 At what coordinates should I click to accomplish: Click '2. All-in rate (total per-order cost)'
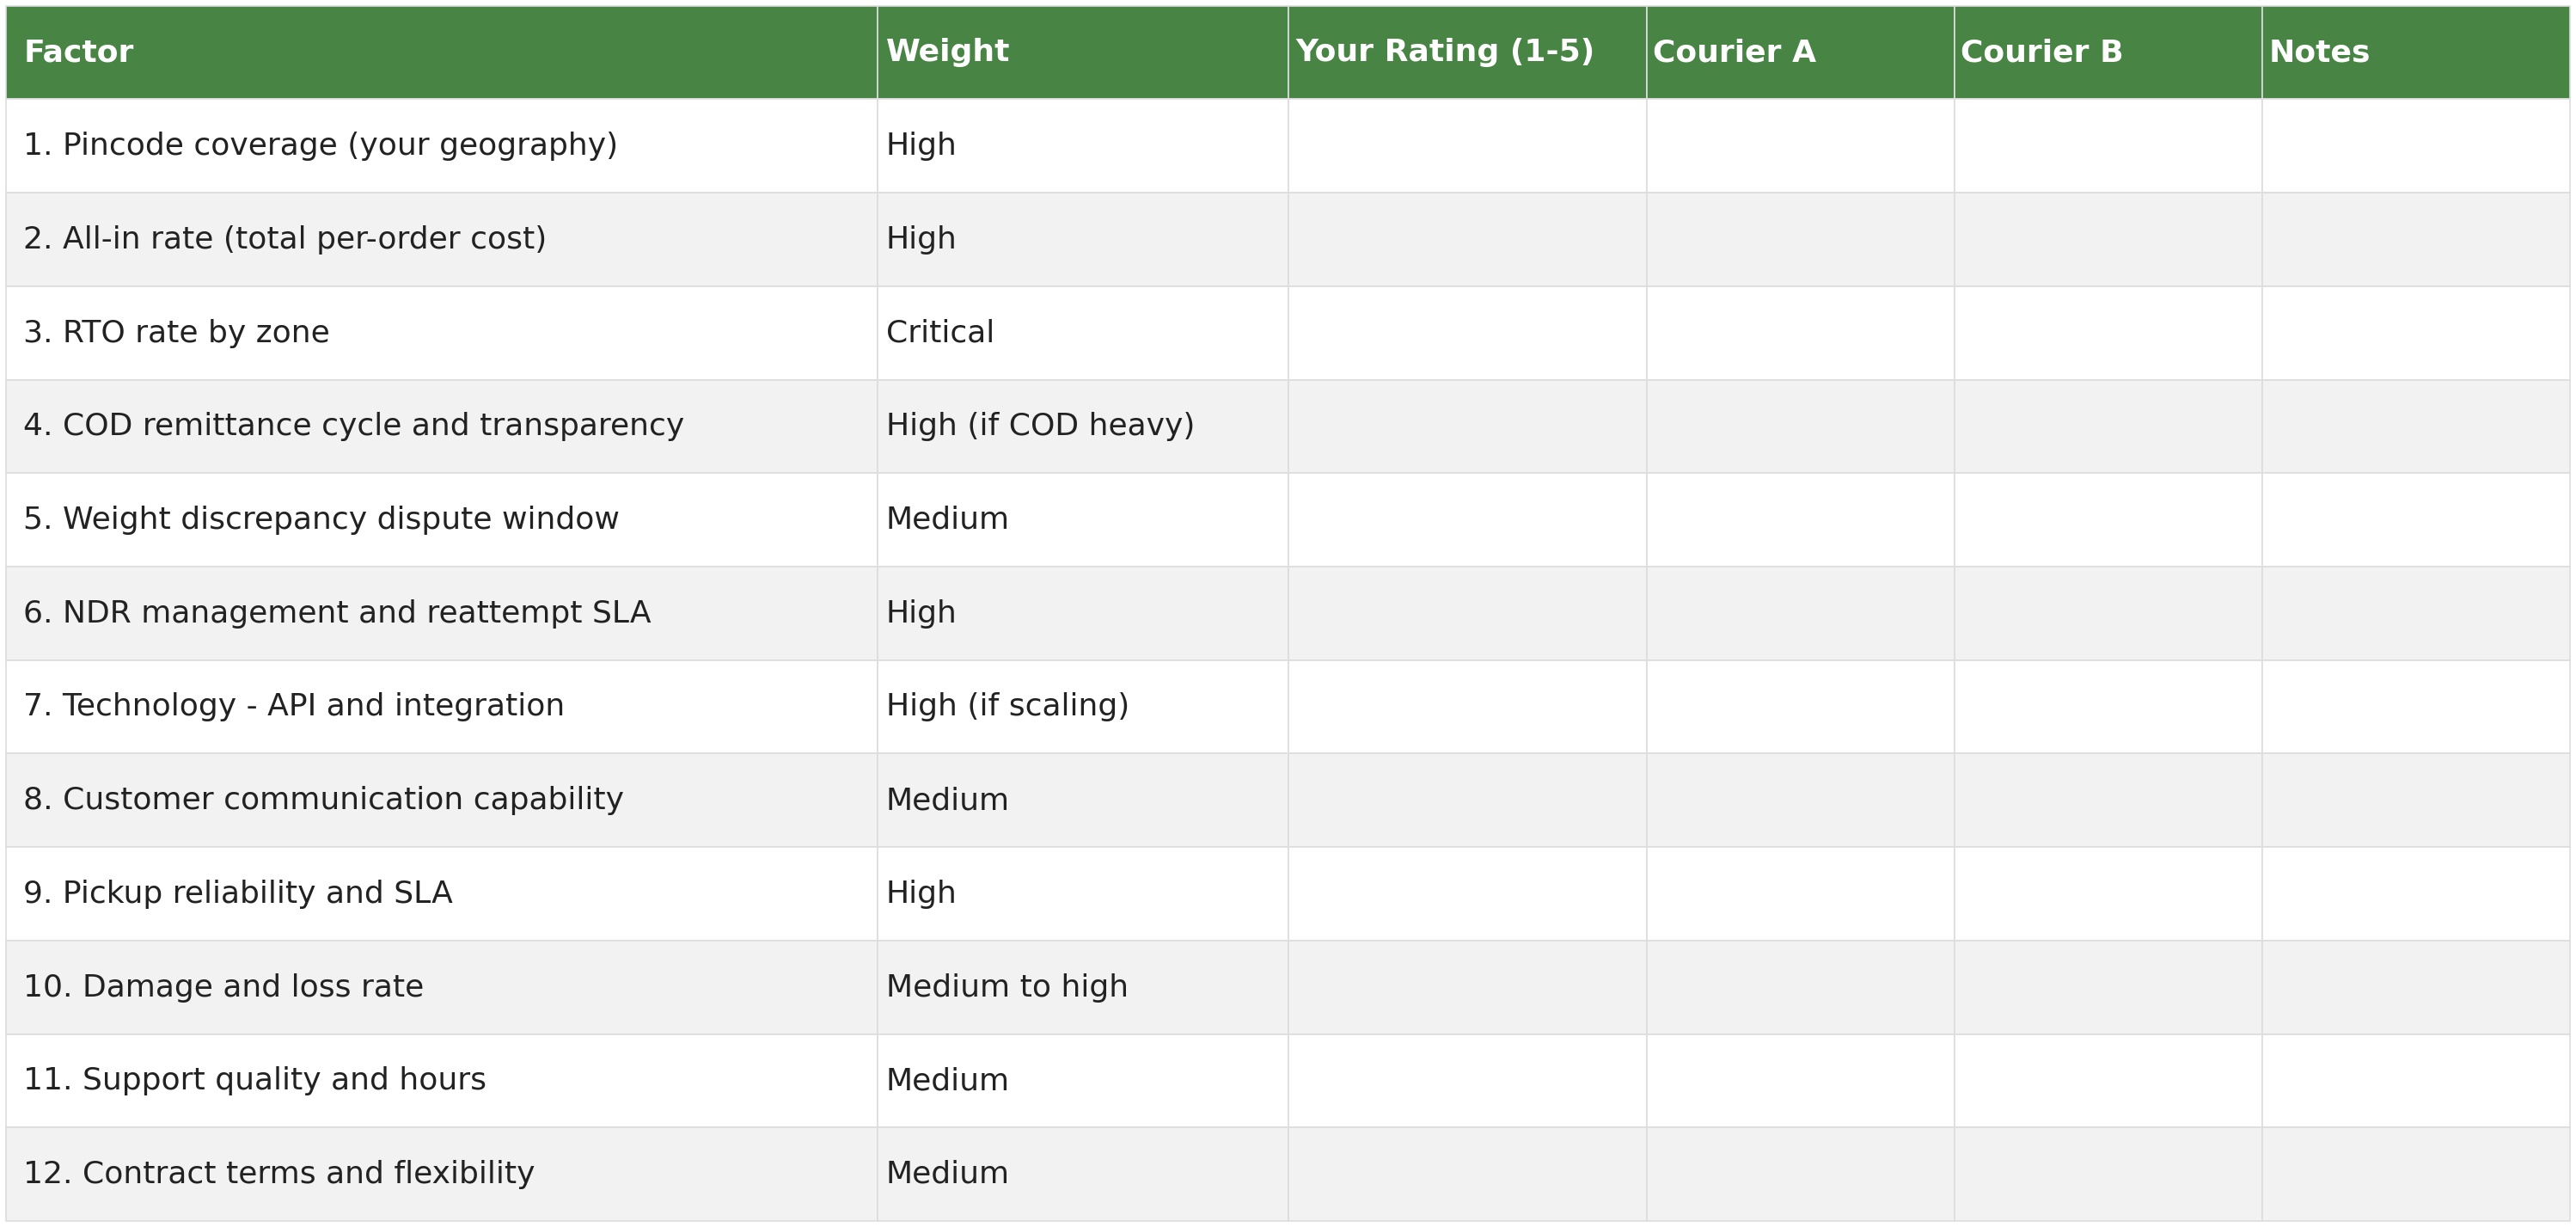pos(441,239)
